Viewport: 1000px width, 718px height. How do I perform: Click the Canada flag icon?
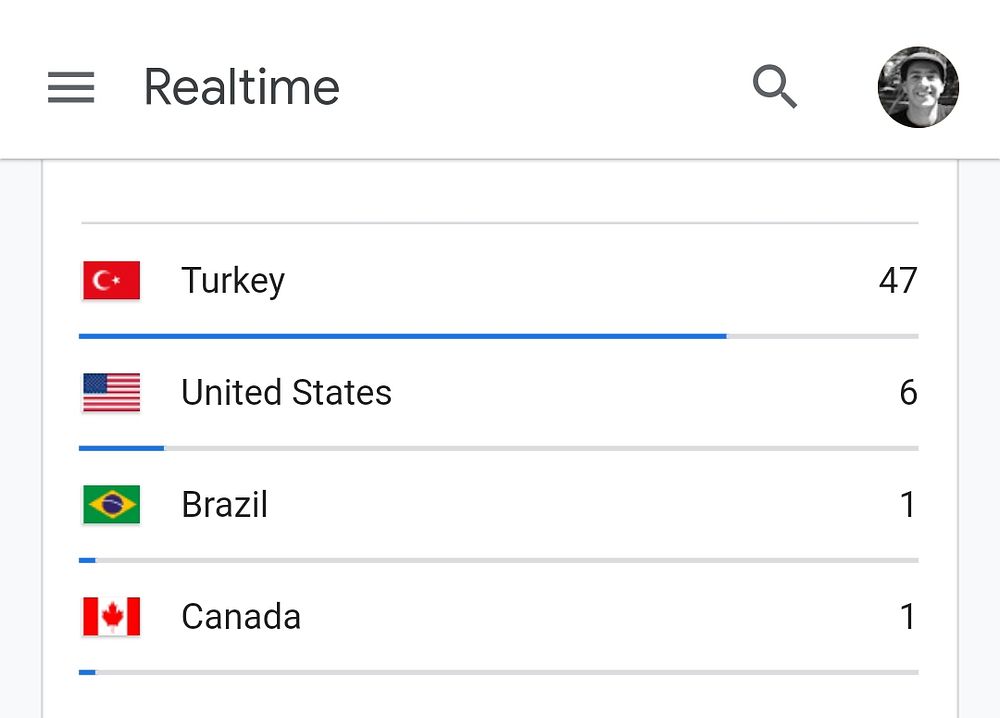(x=111, y=617)
